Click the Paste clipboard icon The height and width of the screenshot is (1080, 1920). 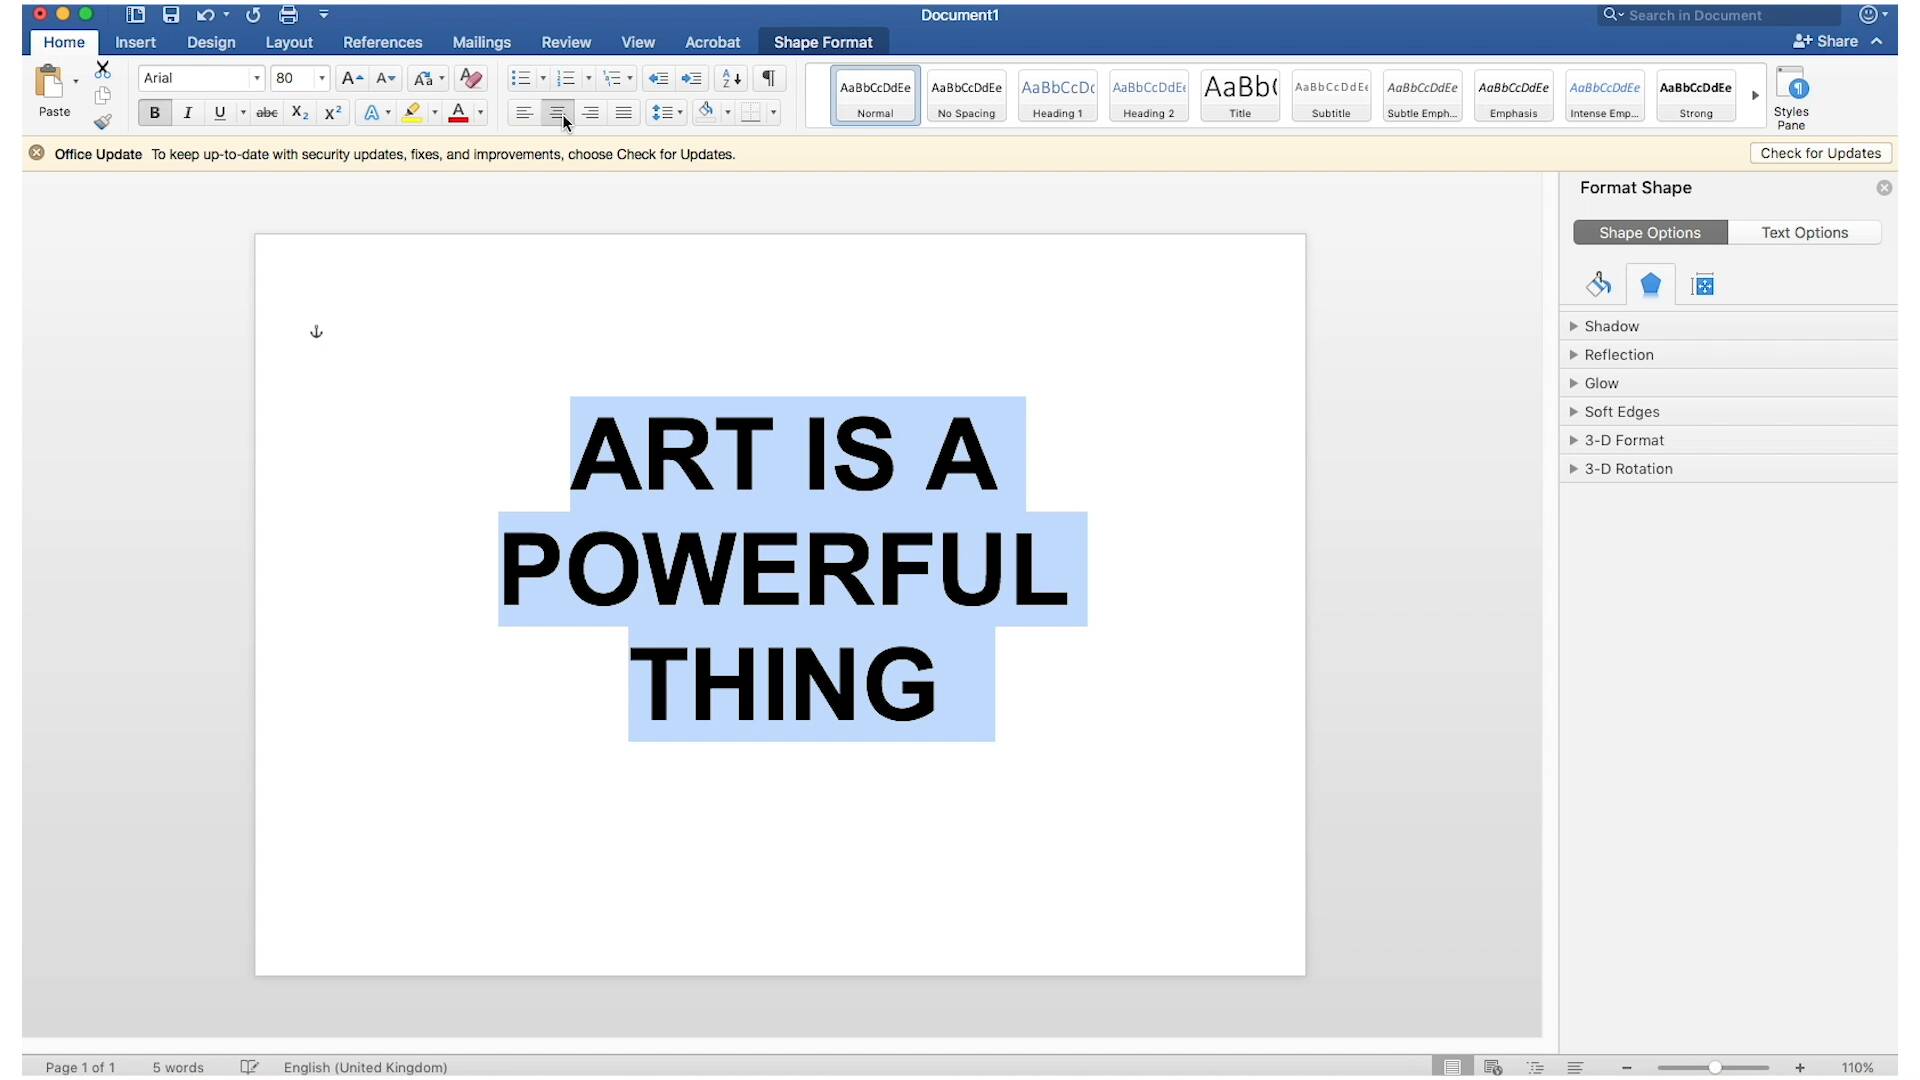[49, 81]
